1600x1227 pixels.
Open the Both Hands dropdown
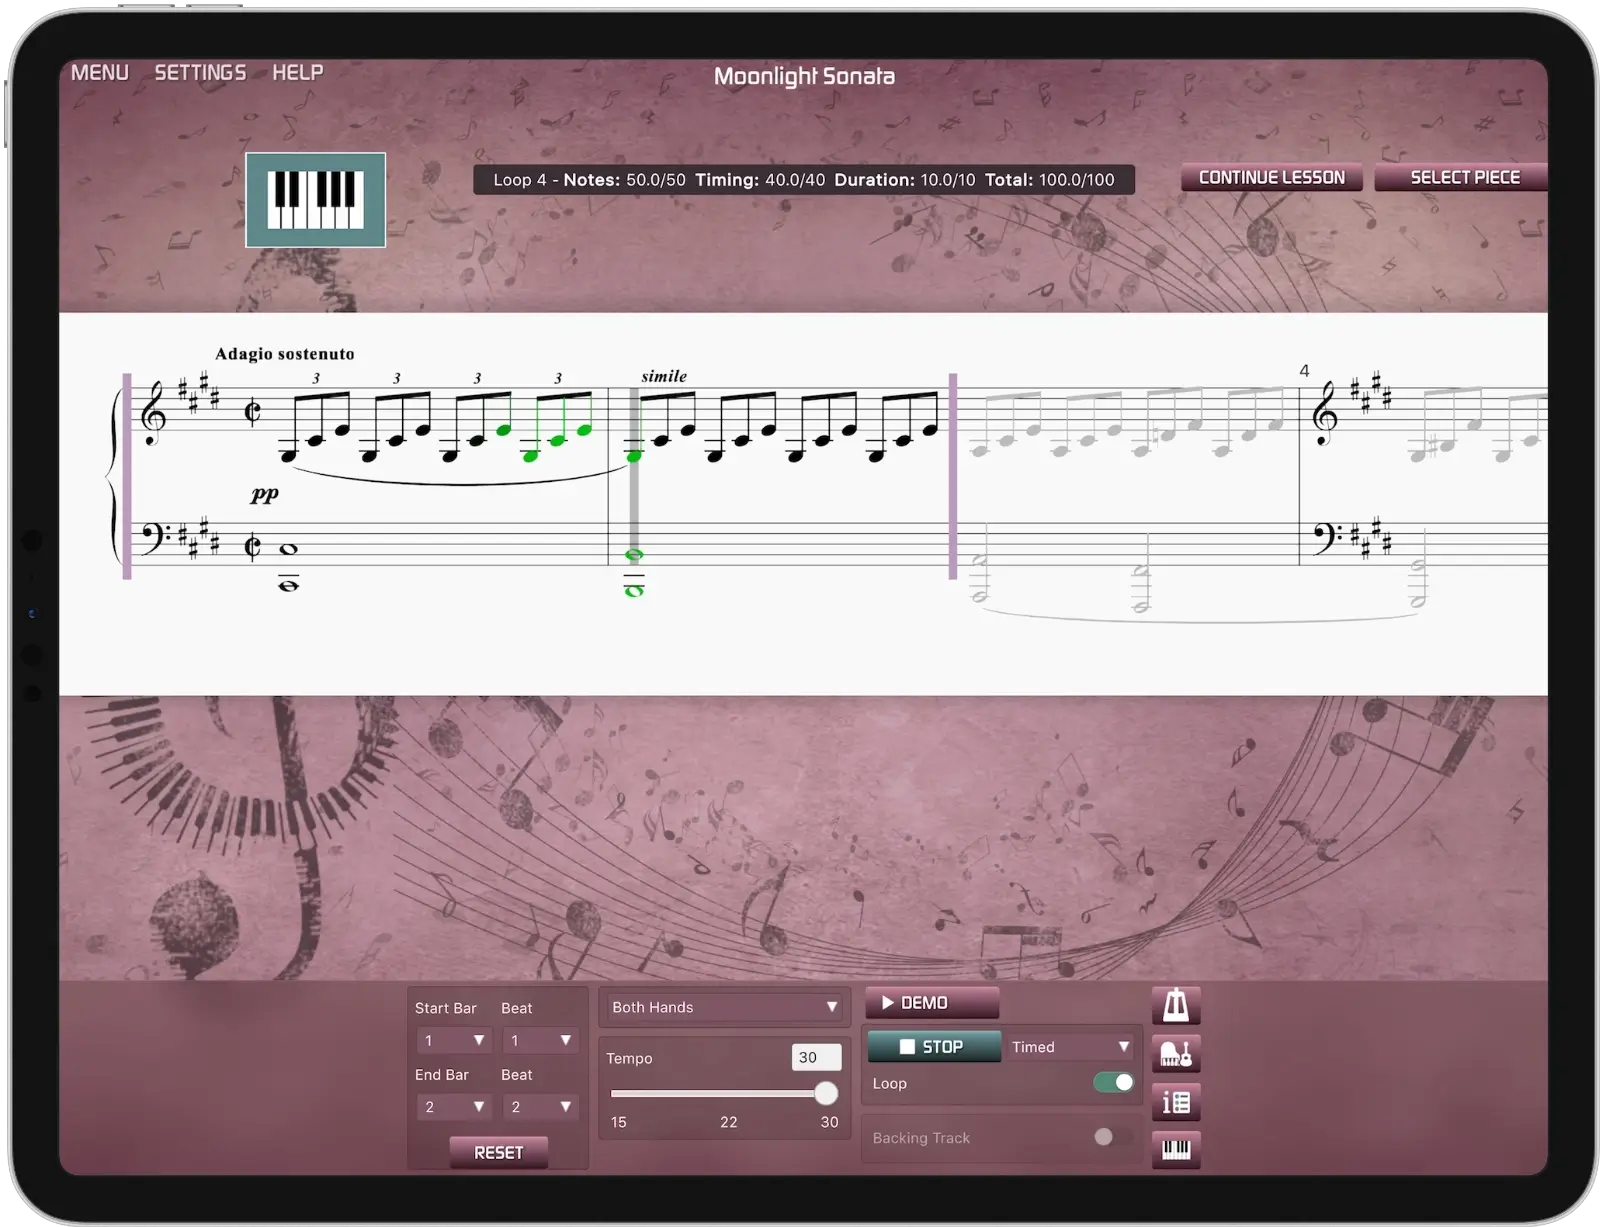point(723,1007)
